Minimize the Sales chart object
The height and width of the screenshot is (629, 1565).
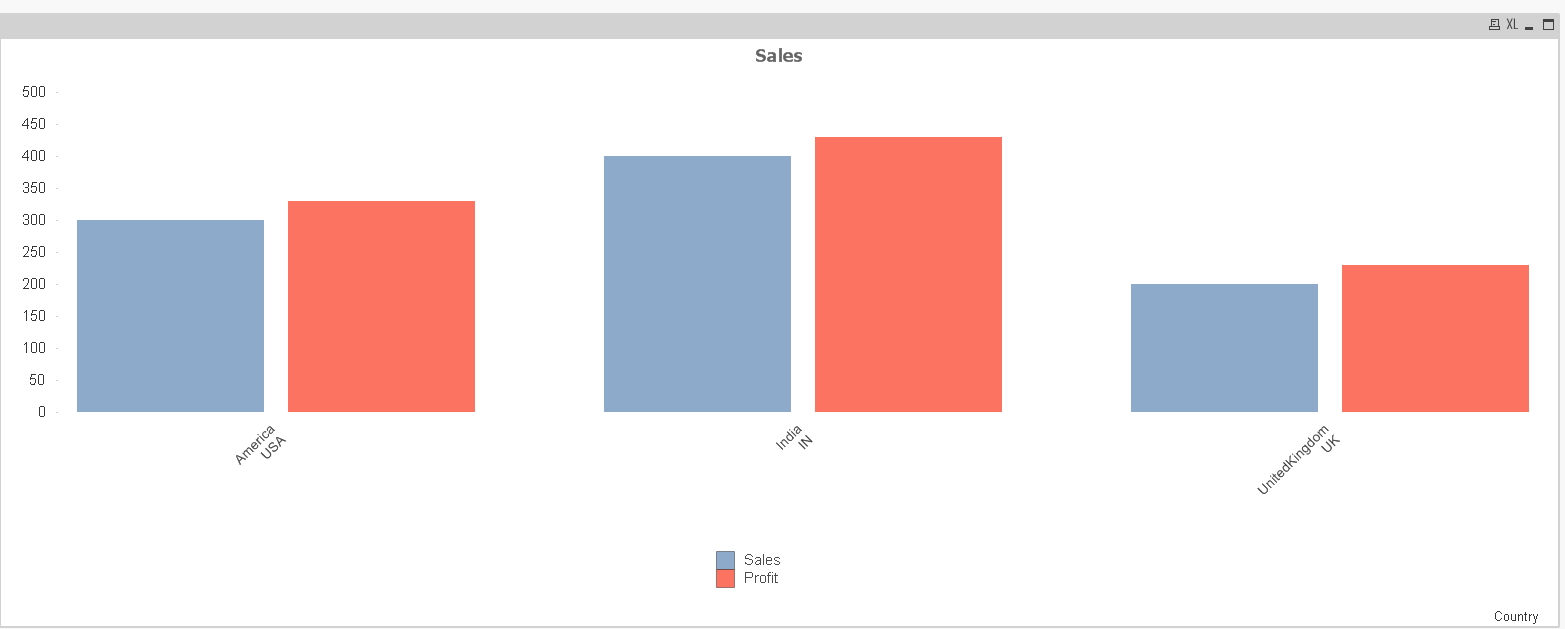1529,25
